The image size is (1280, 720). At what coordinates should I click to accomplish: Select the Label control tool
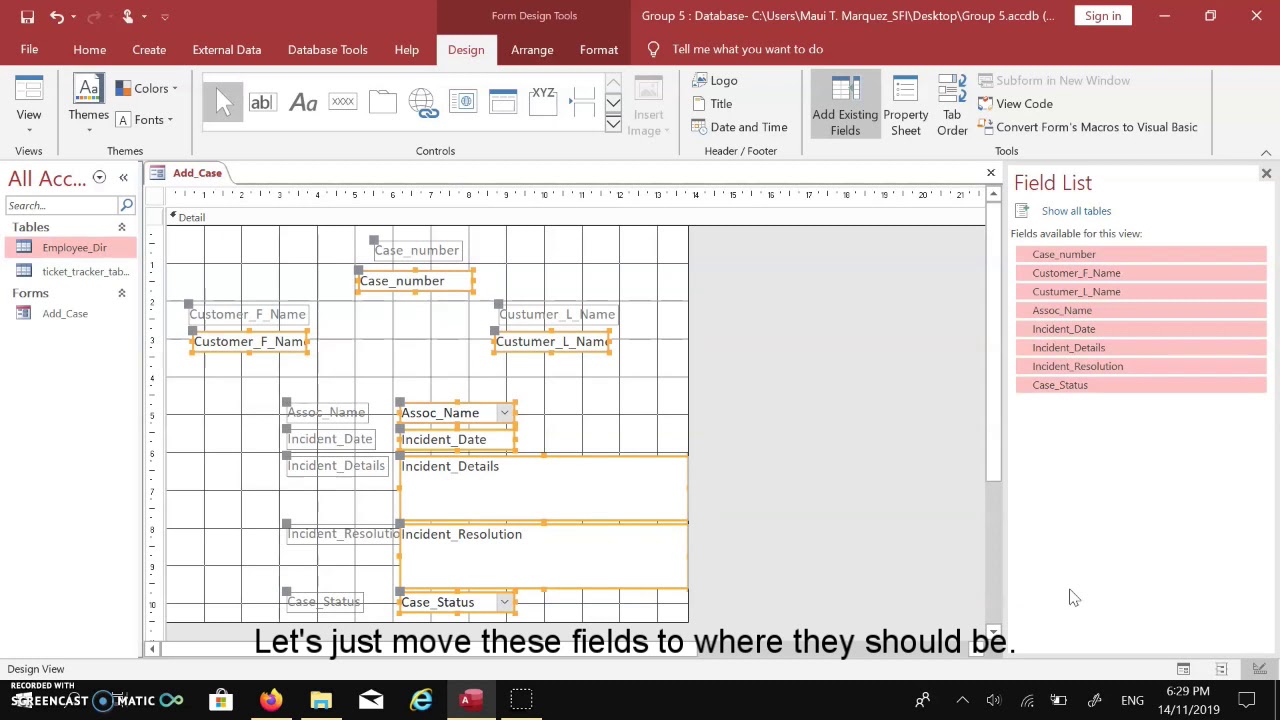point(303,102)
